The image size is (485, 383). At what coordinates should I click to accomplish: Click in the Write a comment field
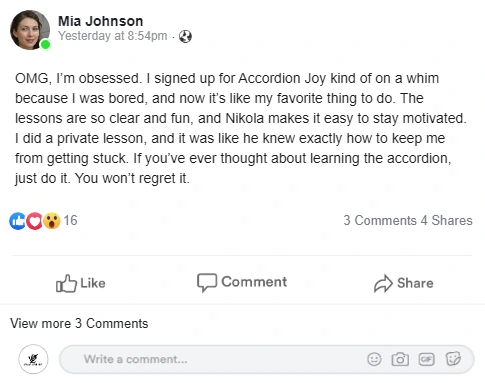coord(267,359)
